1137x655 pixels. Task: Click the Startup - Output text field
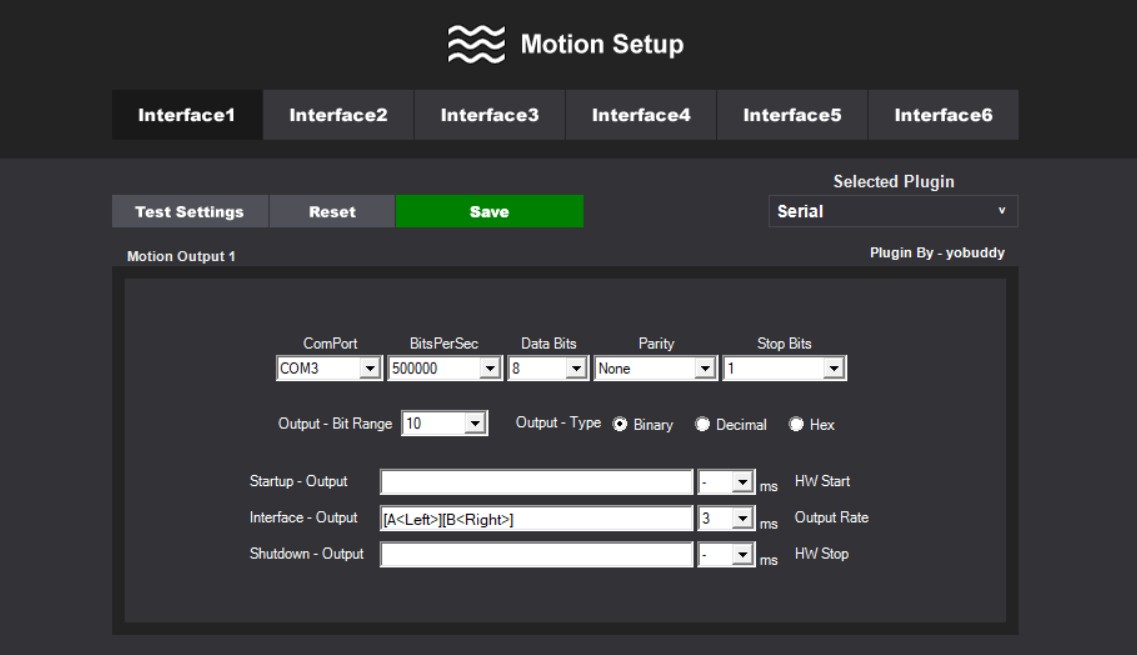[536, 483]
